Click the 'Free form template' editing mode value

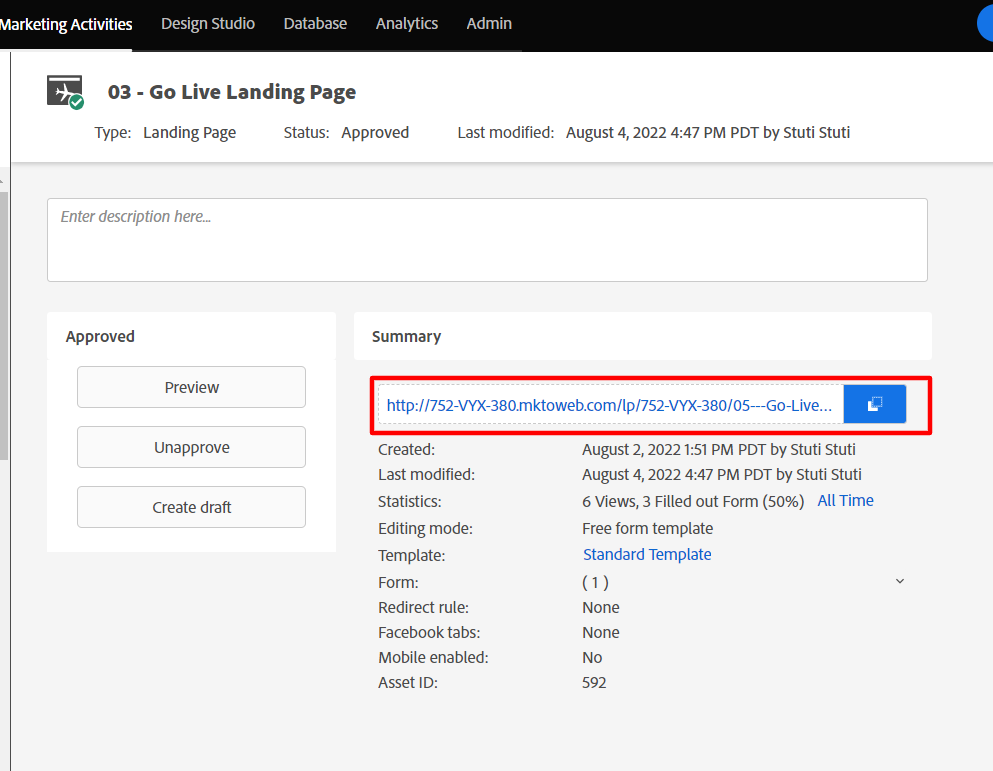point(647,528)
